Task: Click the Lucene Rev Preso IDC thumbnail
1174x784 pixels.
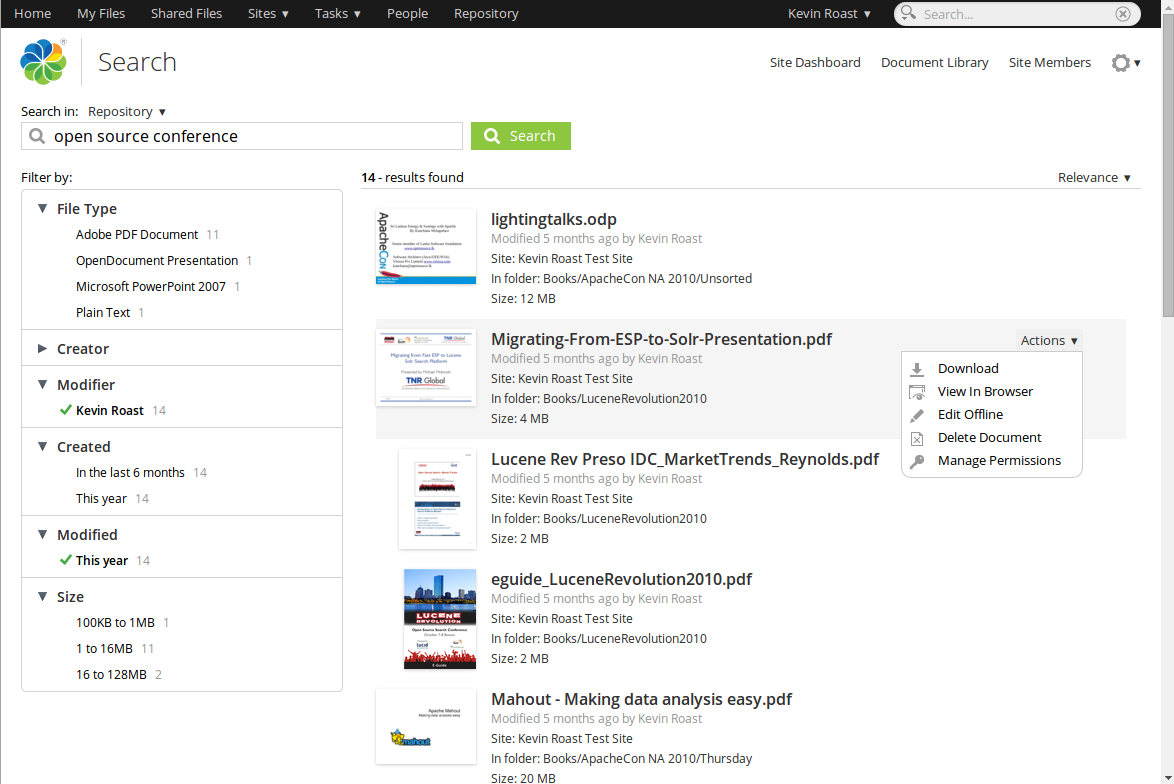Action: click(437, 499)
